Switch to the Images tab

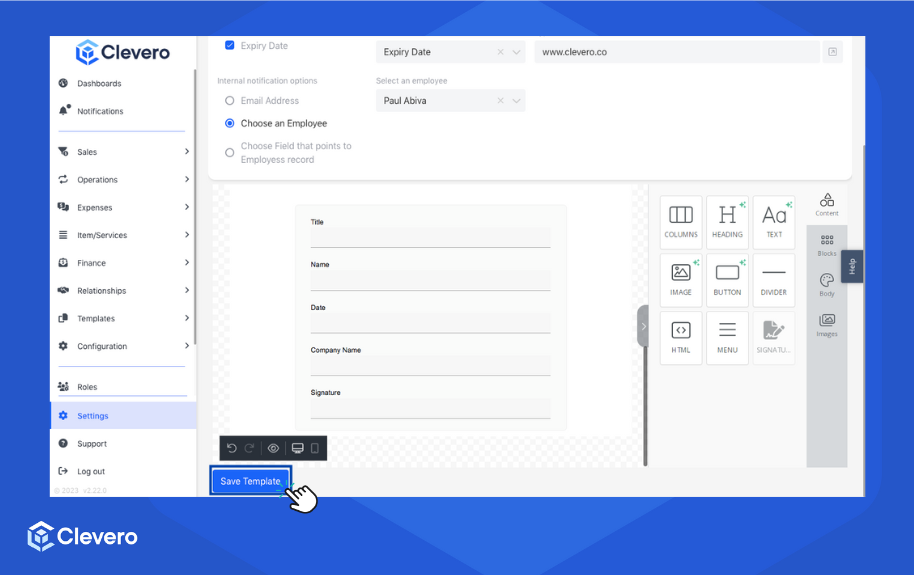coord(827,325)
